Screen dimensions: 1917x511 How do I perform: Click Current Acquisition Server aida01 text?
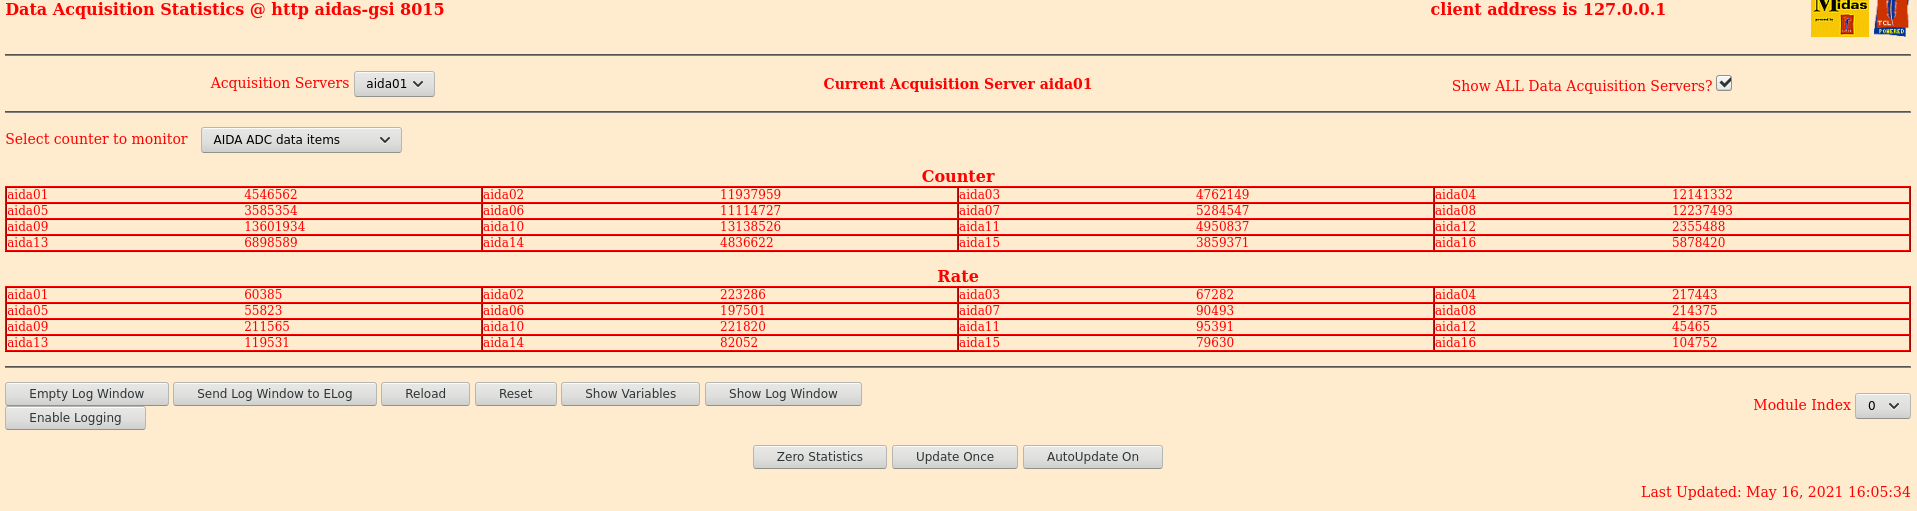tap(958, 84)
